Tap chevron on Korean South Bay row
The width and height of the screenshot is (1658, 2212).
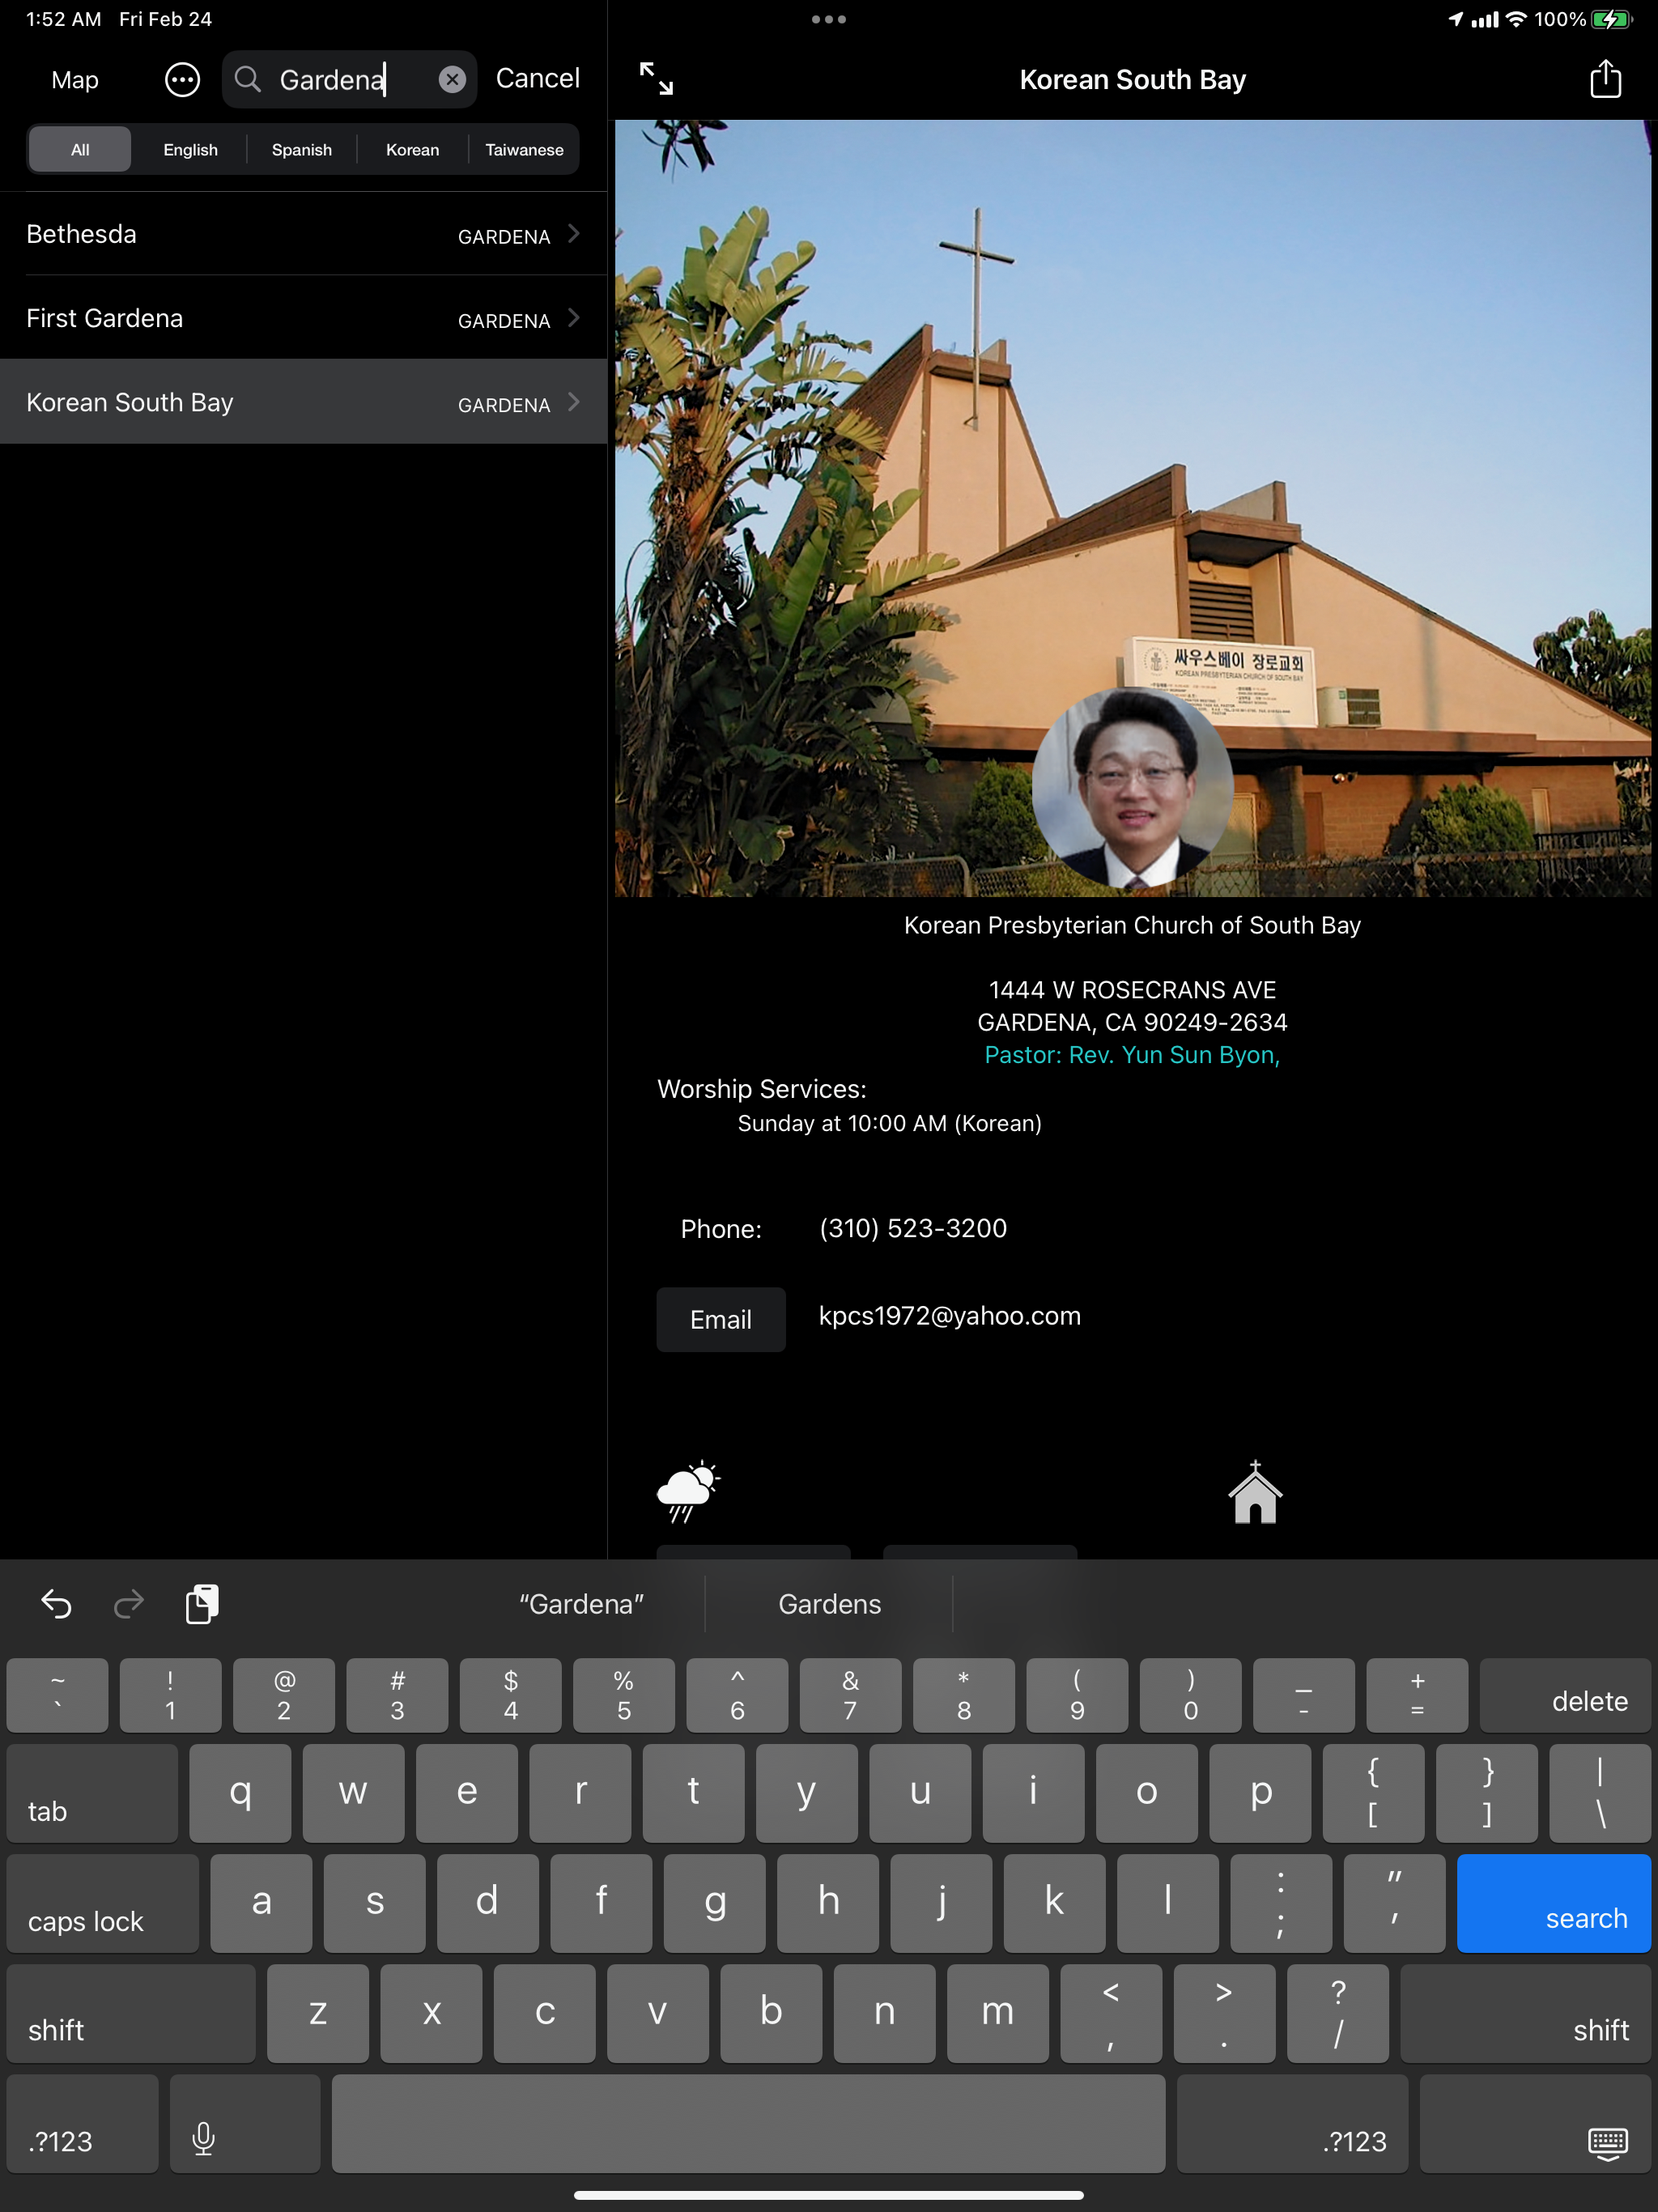[x=574, y=402]
